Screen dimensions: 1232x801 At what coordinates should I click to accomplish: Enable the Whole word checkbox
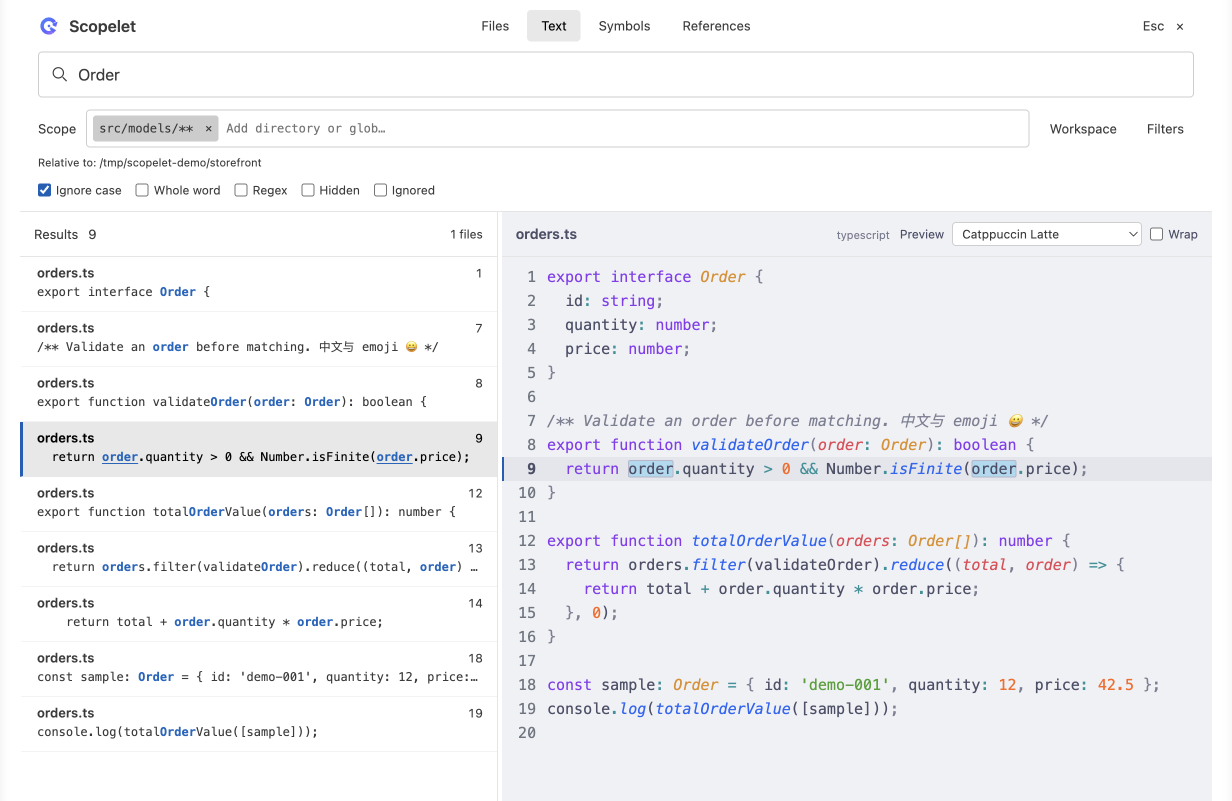(x=142, y=190)
